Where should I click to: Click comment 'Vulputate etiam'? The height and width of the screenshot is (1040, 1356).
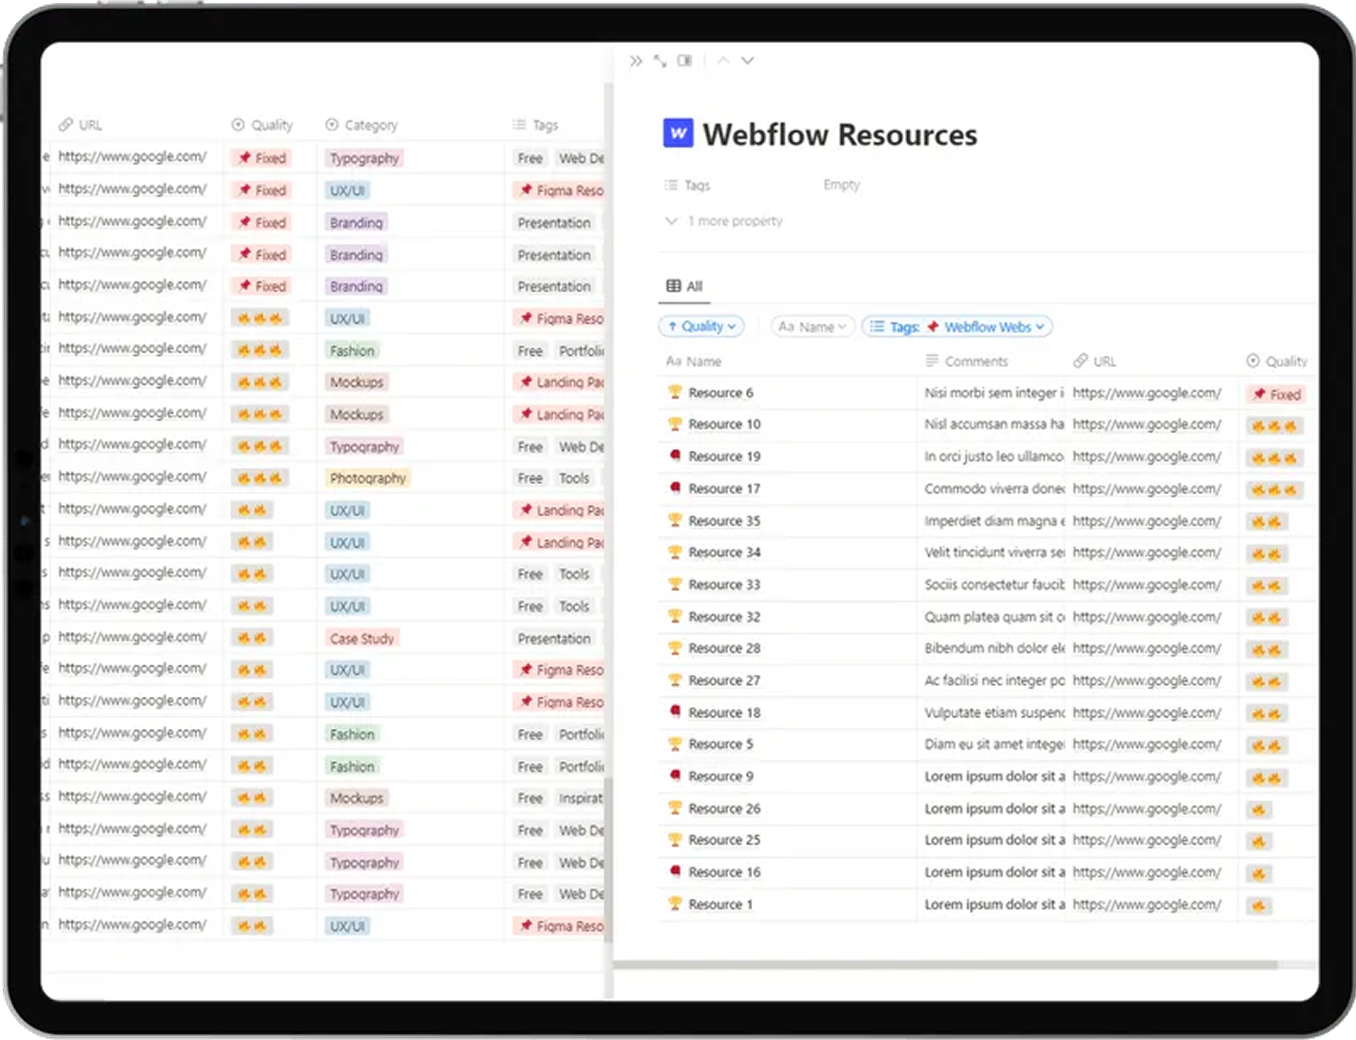click(x=994, y=712)
